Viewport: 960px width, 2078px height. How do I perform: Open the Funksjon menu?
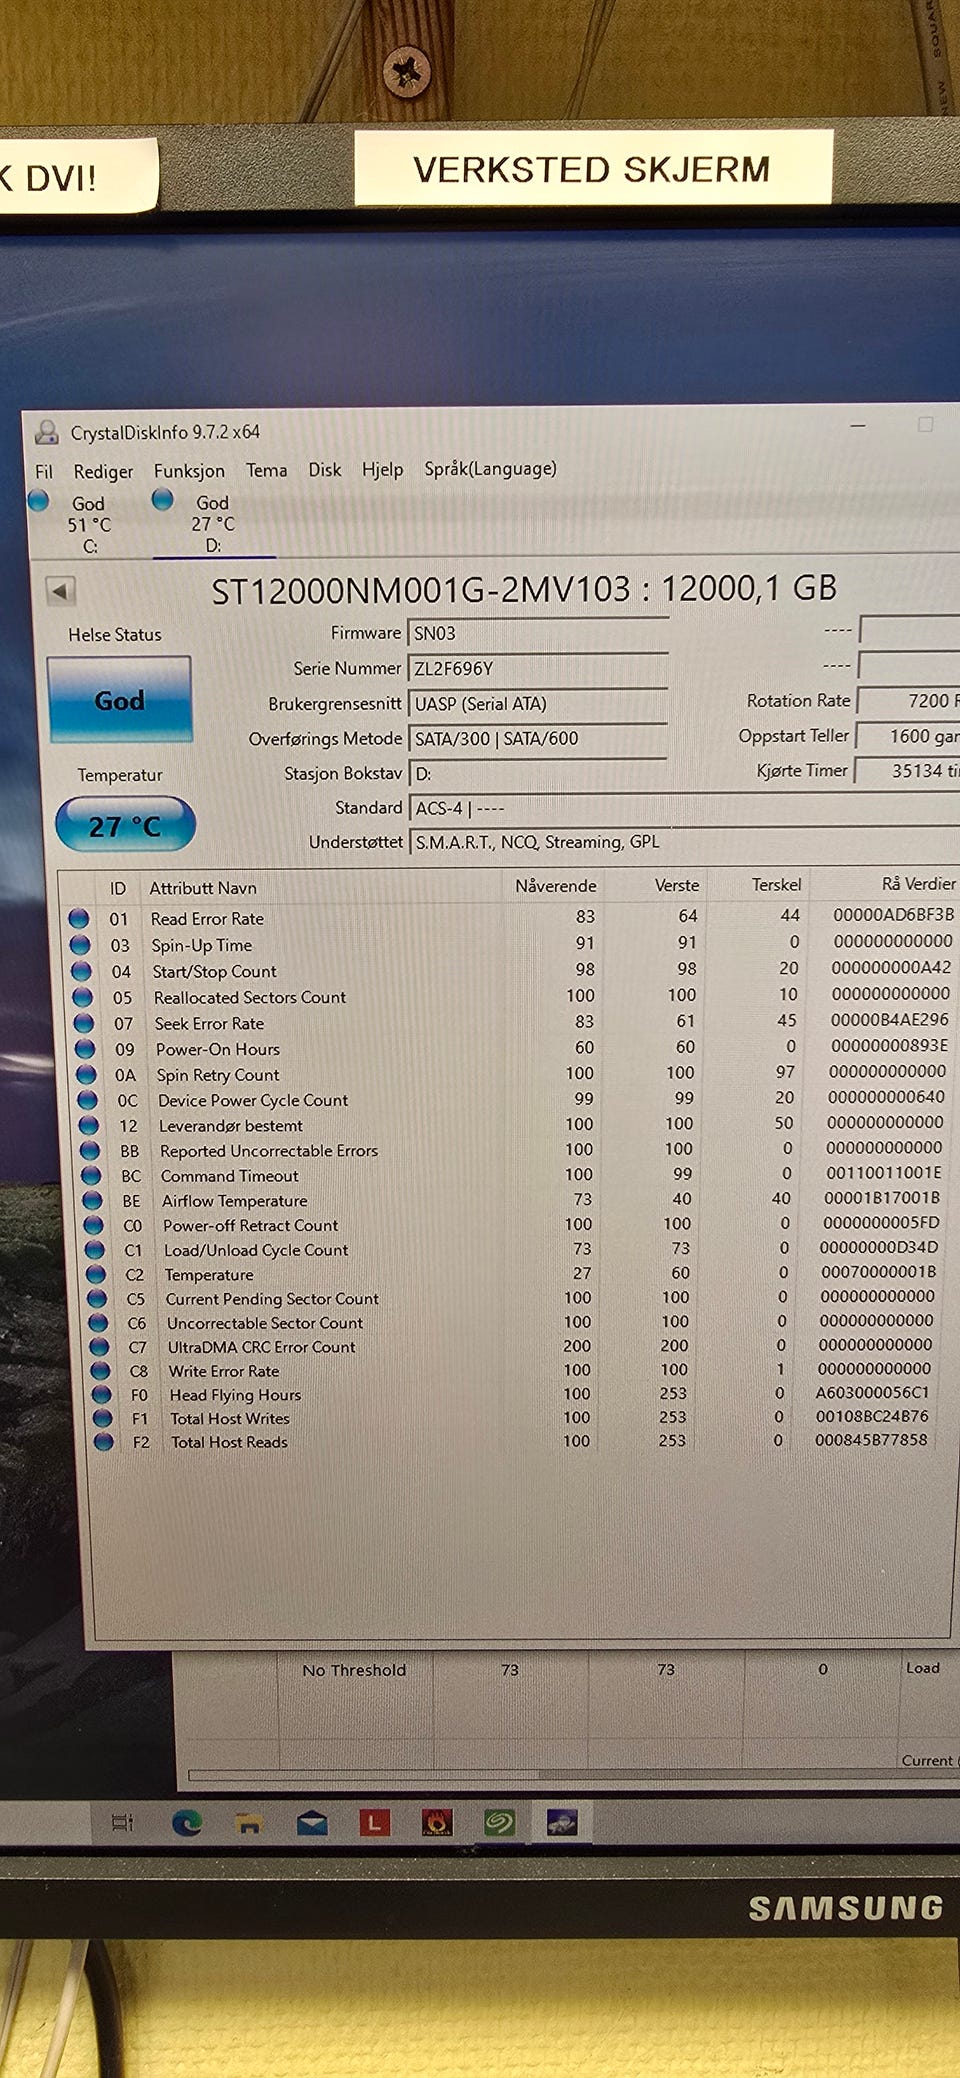[189, 471]
